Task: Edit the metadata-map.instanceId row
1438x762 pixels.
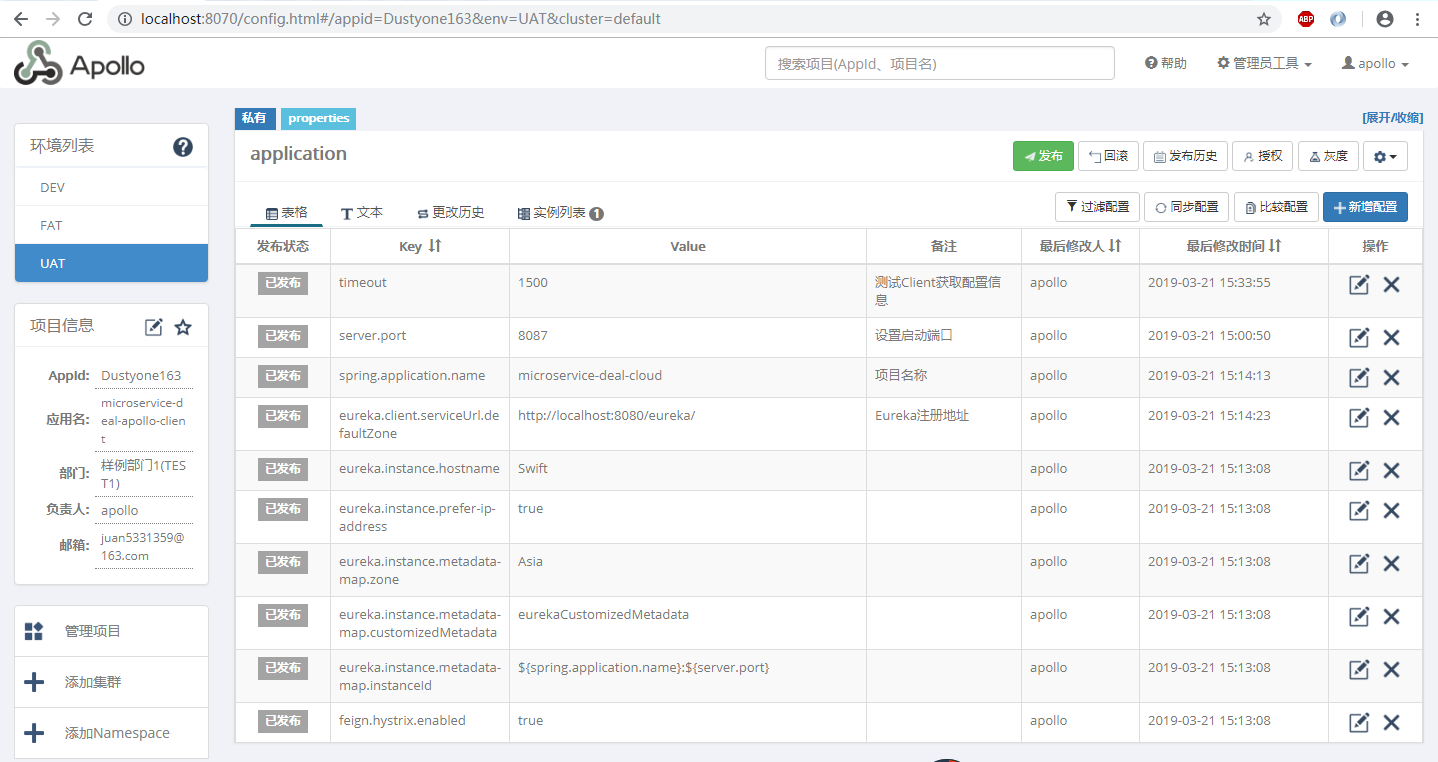Action: click(x=1359, y=670)
